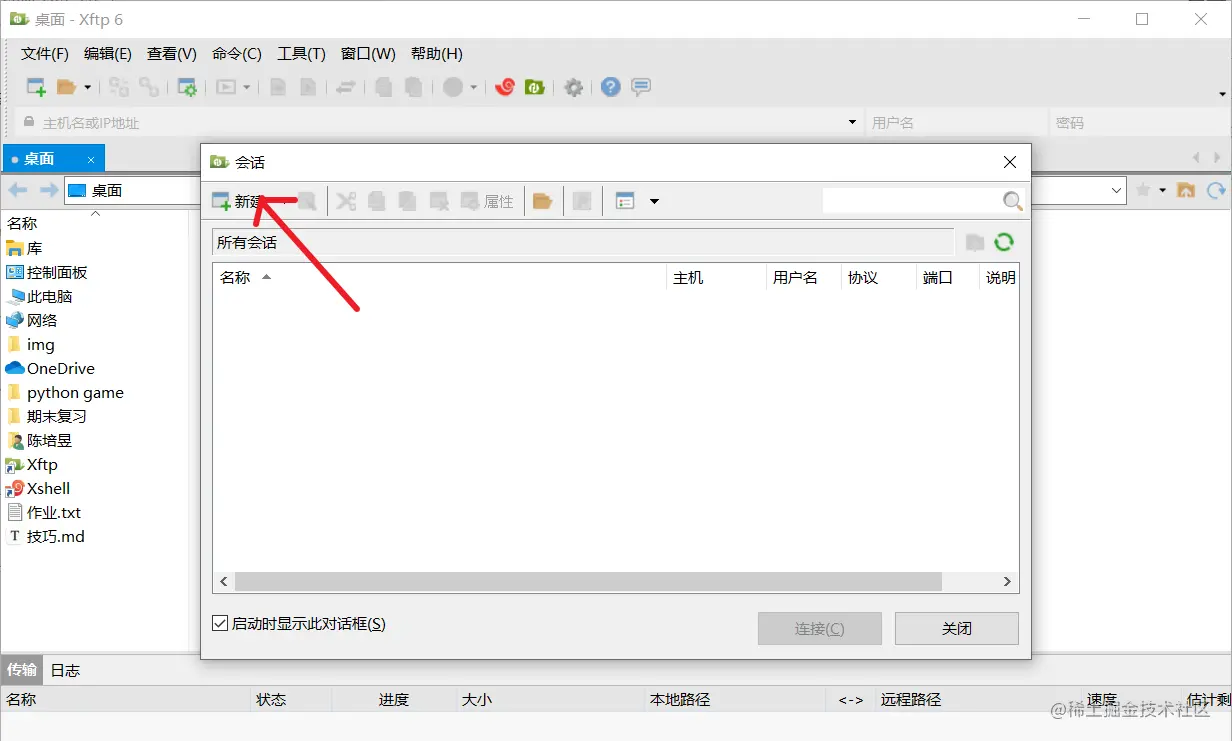
Task: Select 库 in the local file list
Action: click(x=24, y=248)
